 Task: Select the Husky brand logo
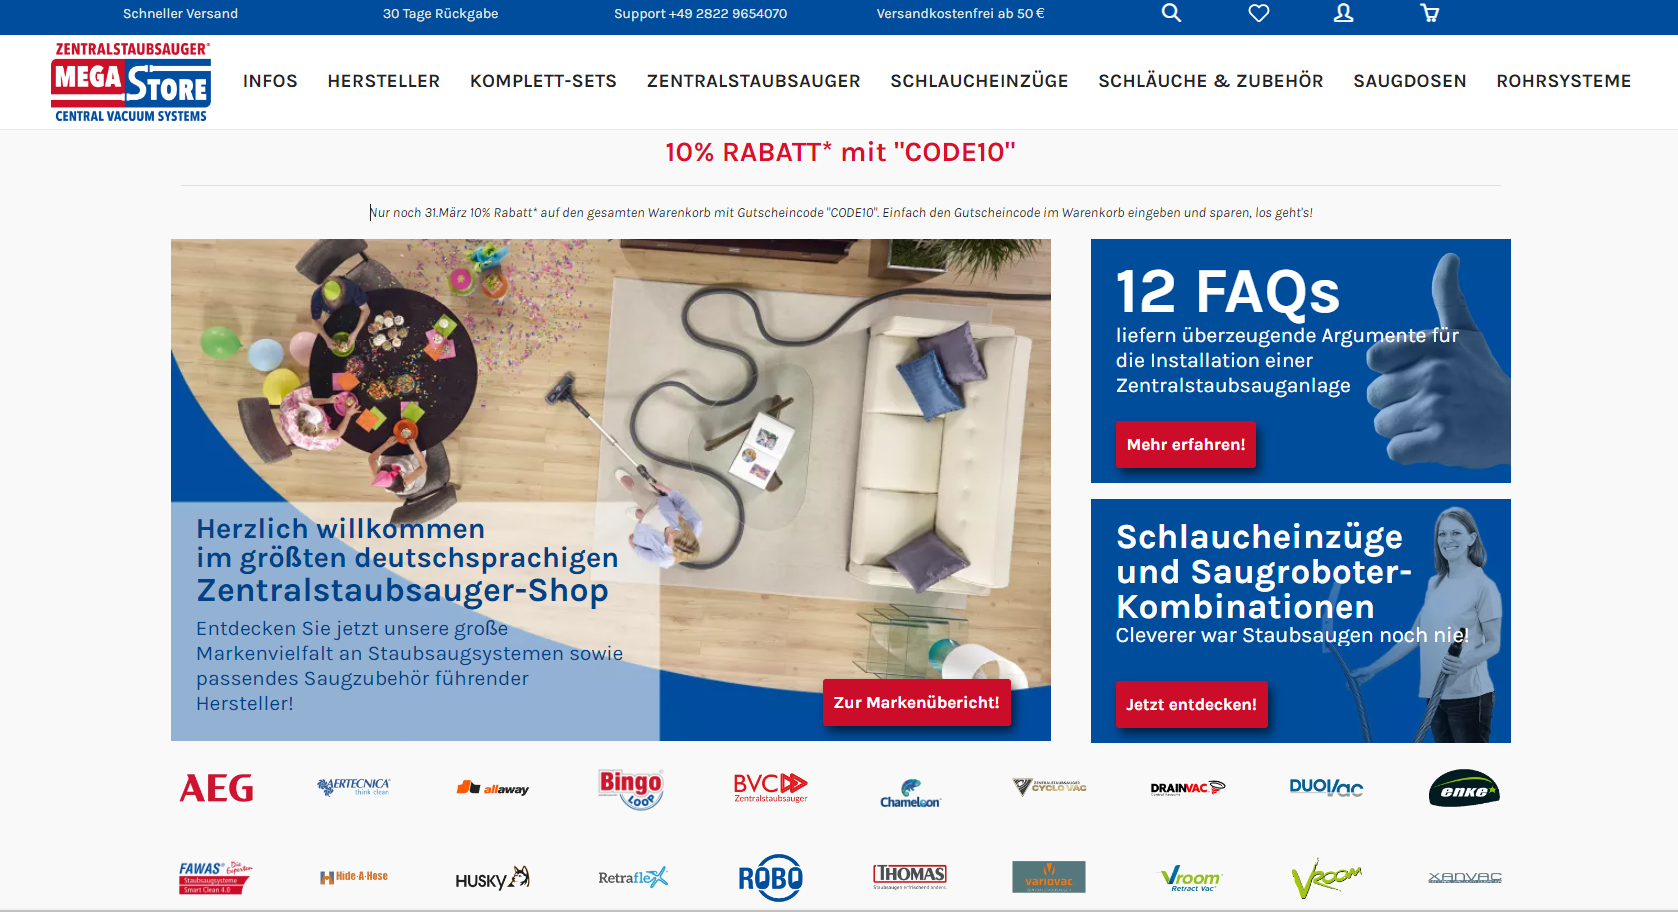click(492, 878)
